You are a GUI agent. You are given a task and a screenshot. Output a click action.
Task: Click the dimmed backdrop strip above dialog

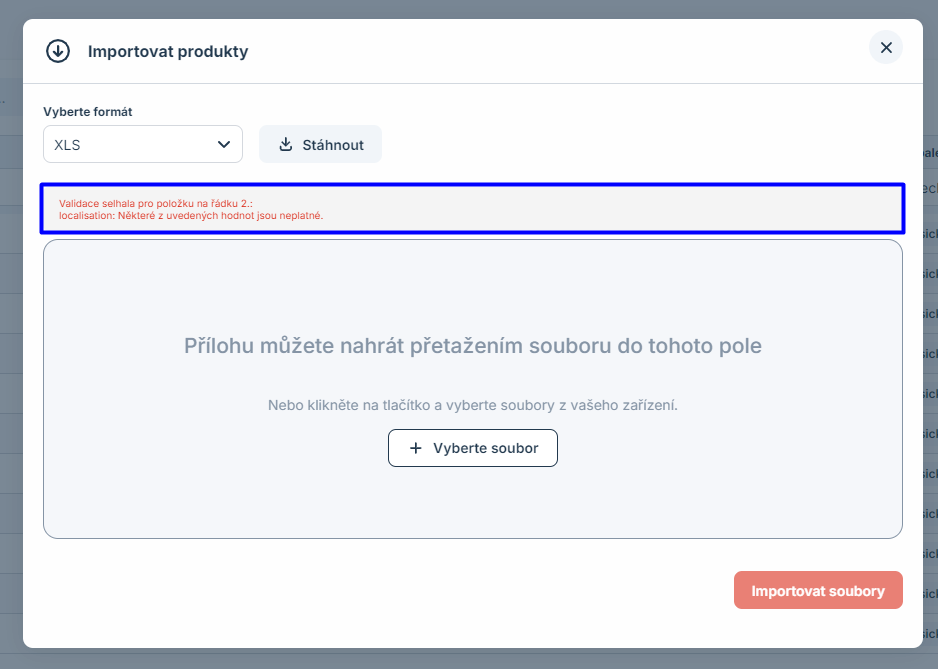(469, 9)
